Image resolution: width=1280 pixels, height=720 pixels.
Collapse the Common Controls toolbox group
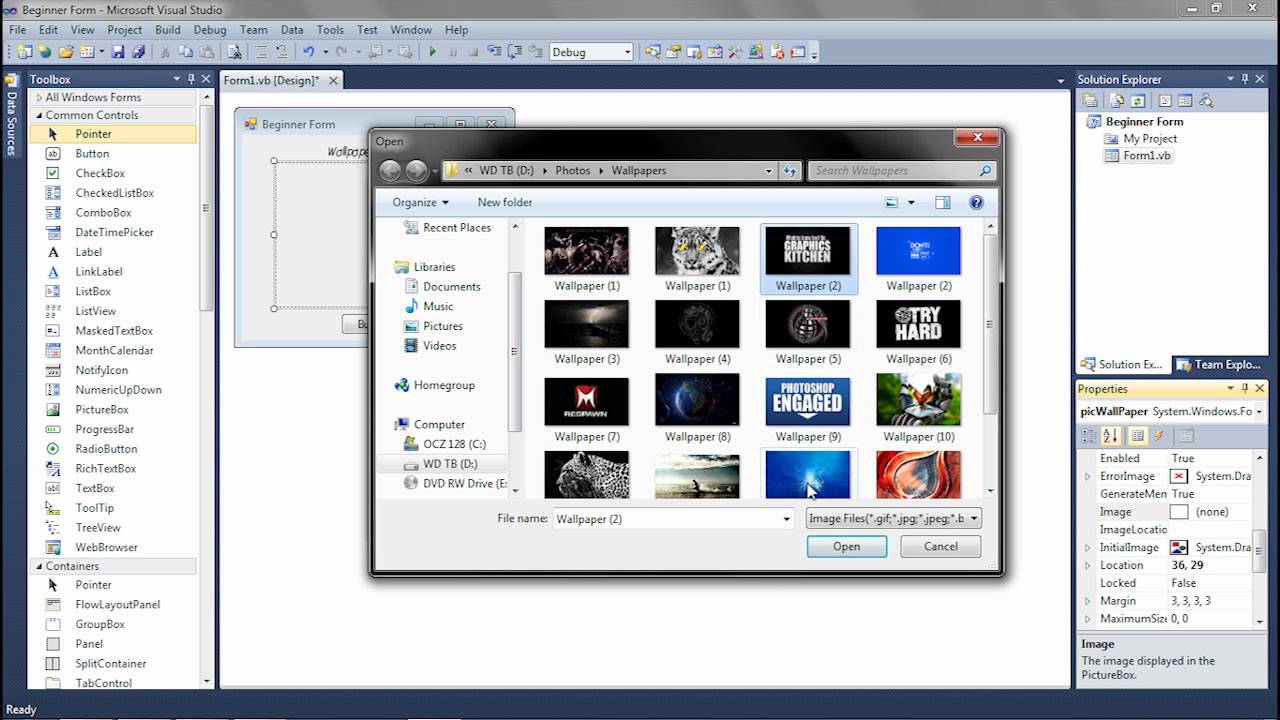40,116
